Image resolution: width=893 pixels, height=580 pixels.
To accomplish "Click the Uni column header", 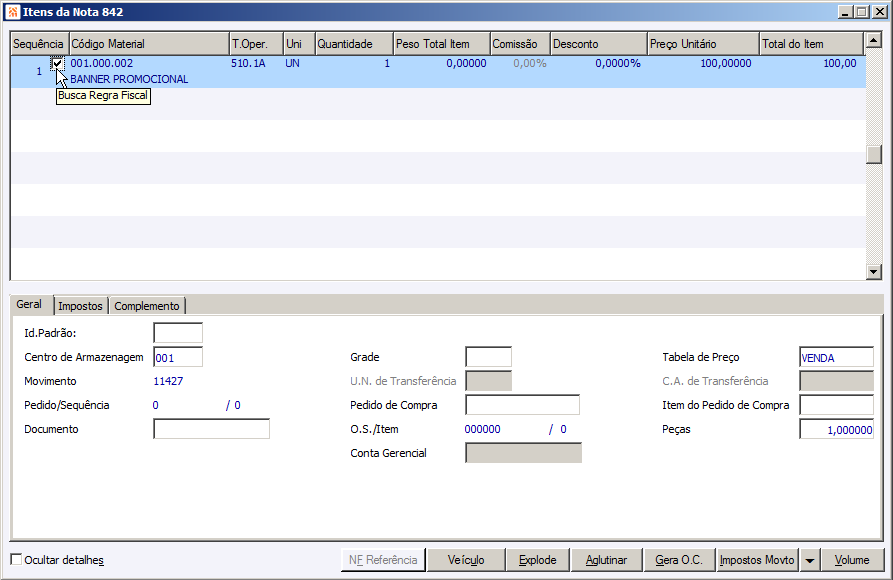I will [300, 44].
